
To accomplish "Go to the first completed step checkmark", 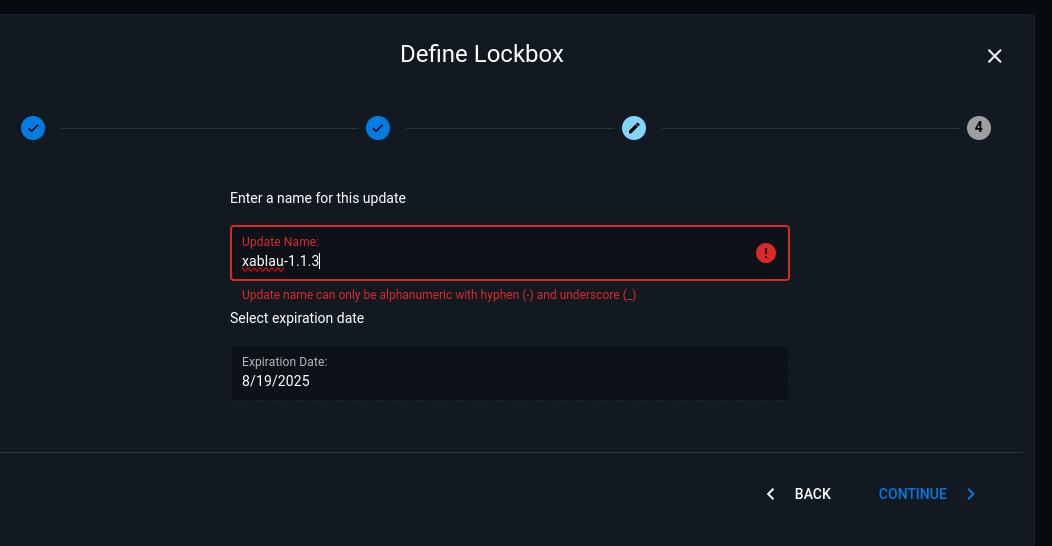I will pyautogui.click(x=33, y=128).
